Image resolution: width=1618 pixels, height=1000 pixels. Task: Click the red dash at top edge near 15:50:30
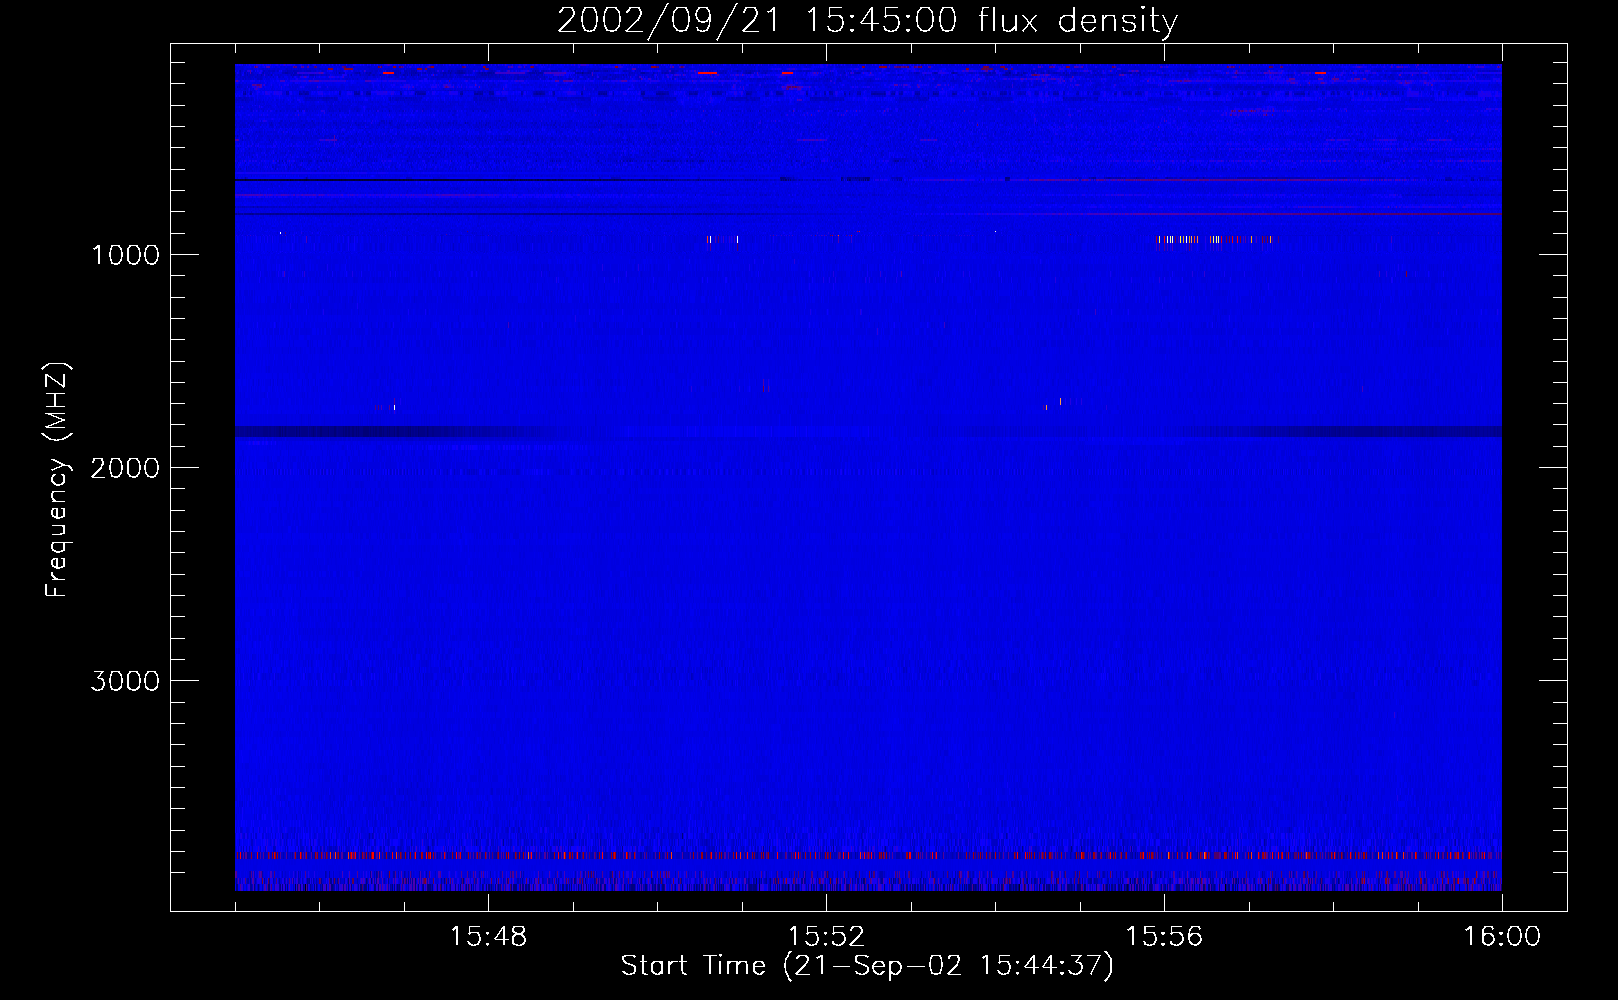pos(708,72)
